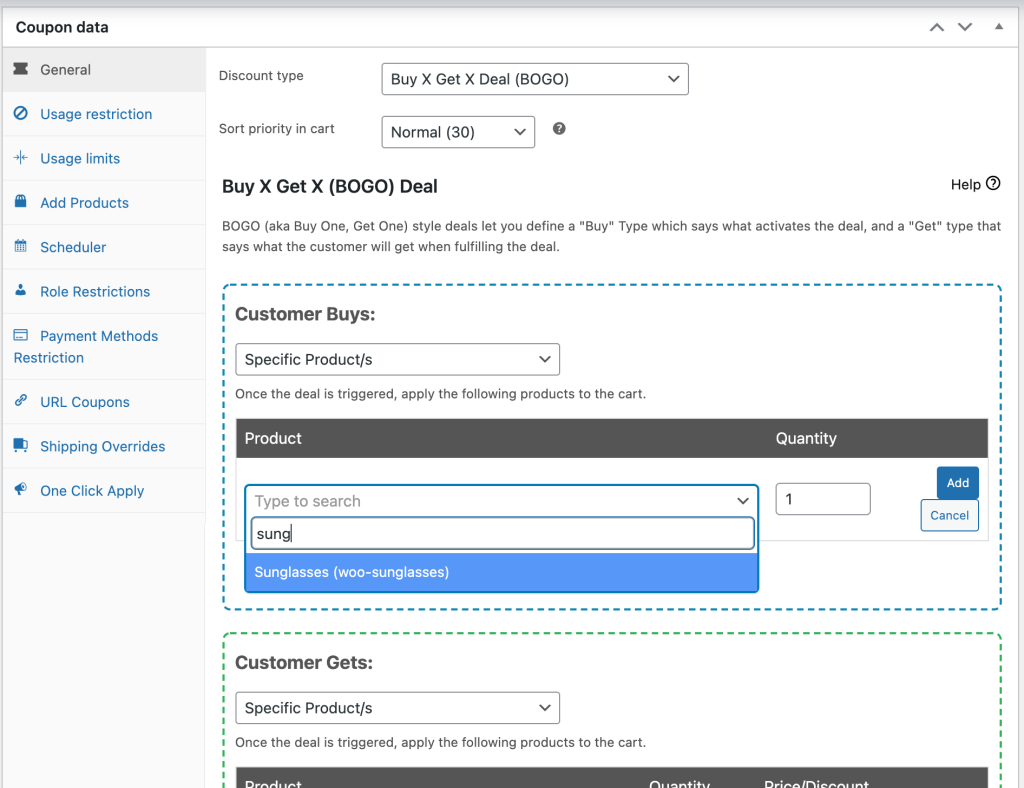Open Customer Buys type dropdown
This screenshot has width=1024, height=788.
(x=397, y=359)
